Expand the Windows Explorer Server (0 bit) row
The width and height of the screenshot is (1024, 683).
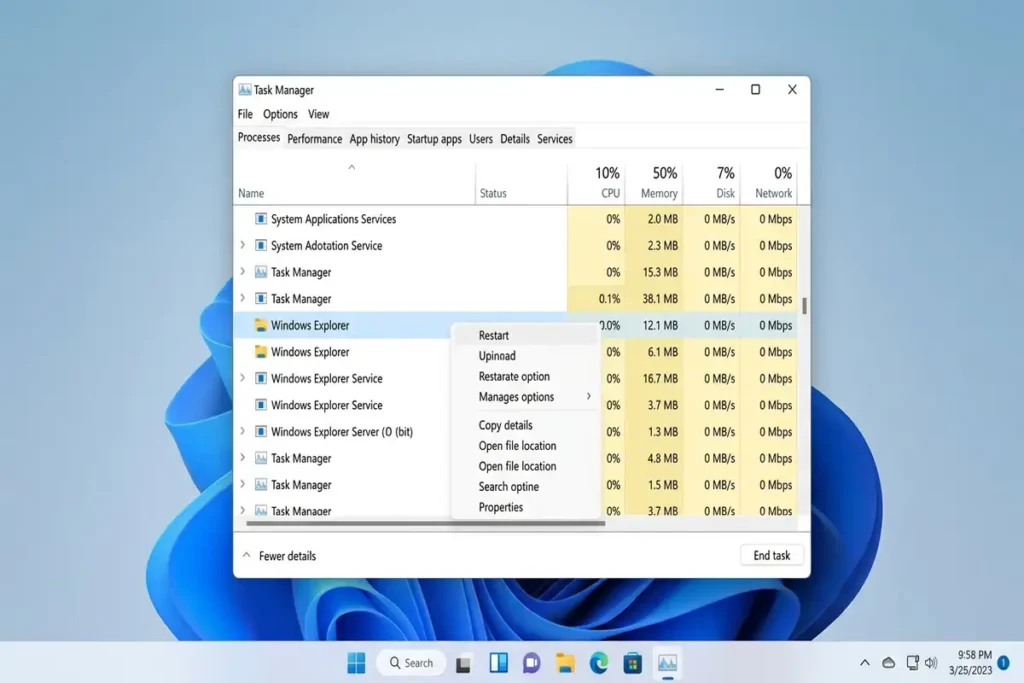[242, 431]
